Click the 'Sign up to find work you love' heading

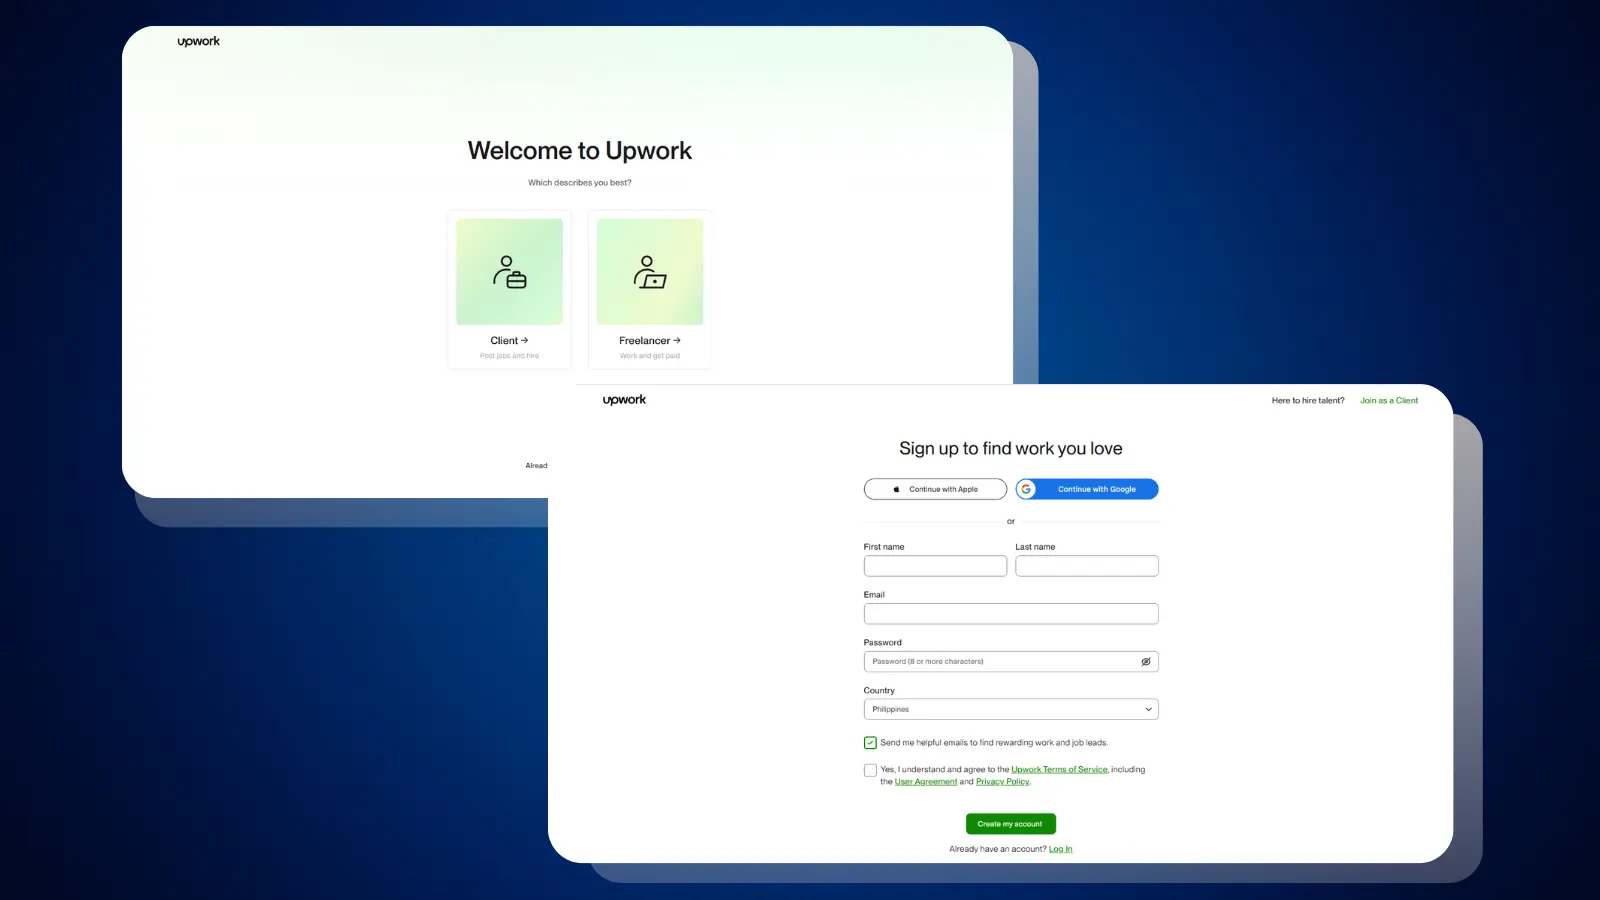[1011, 449]
